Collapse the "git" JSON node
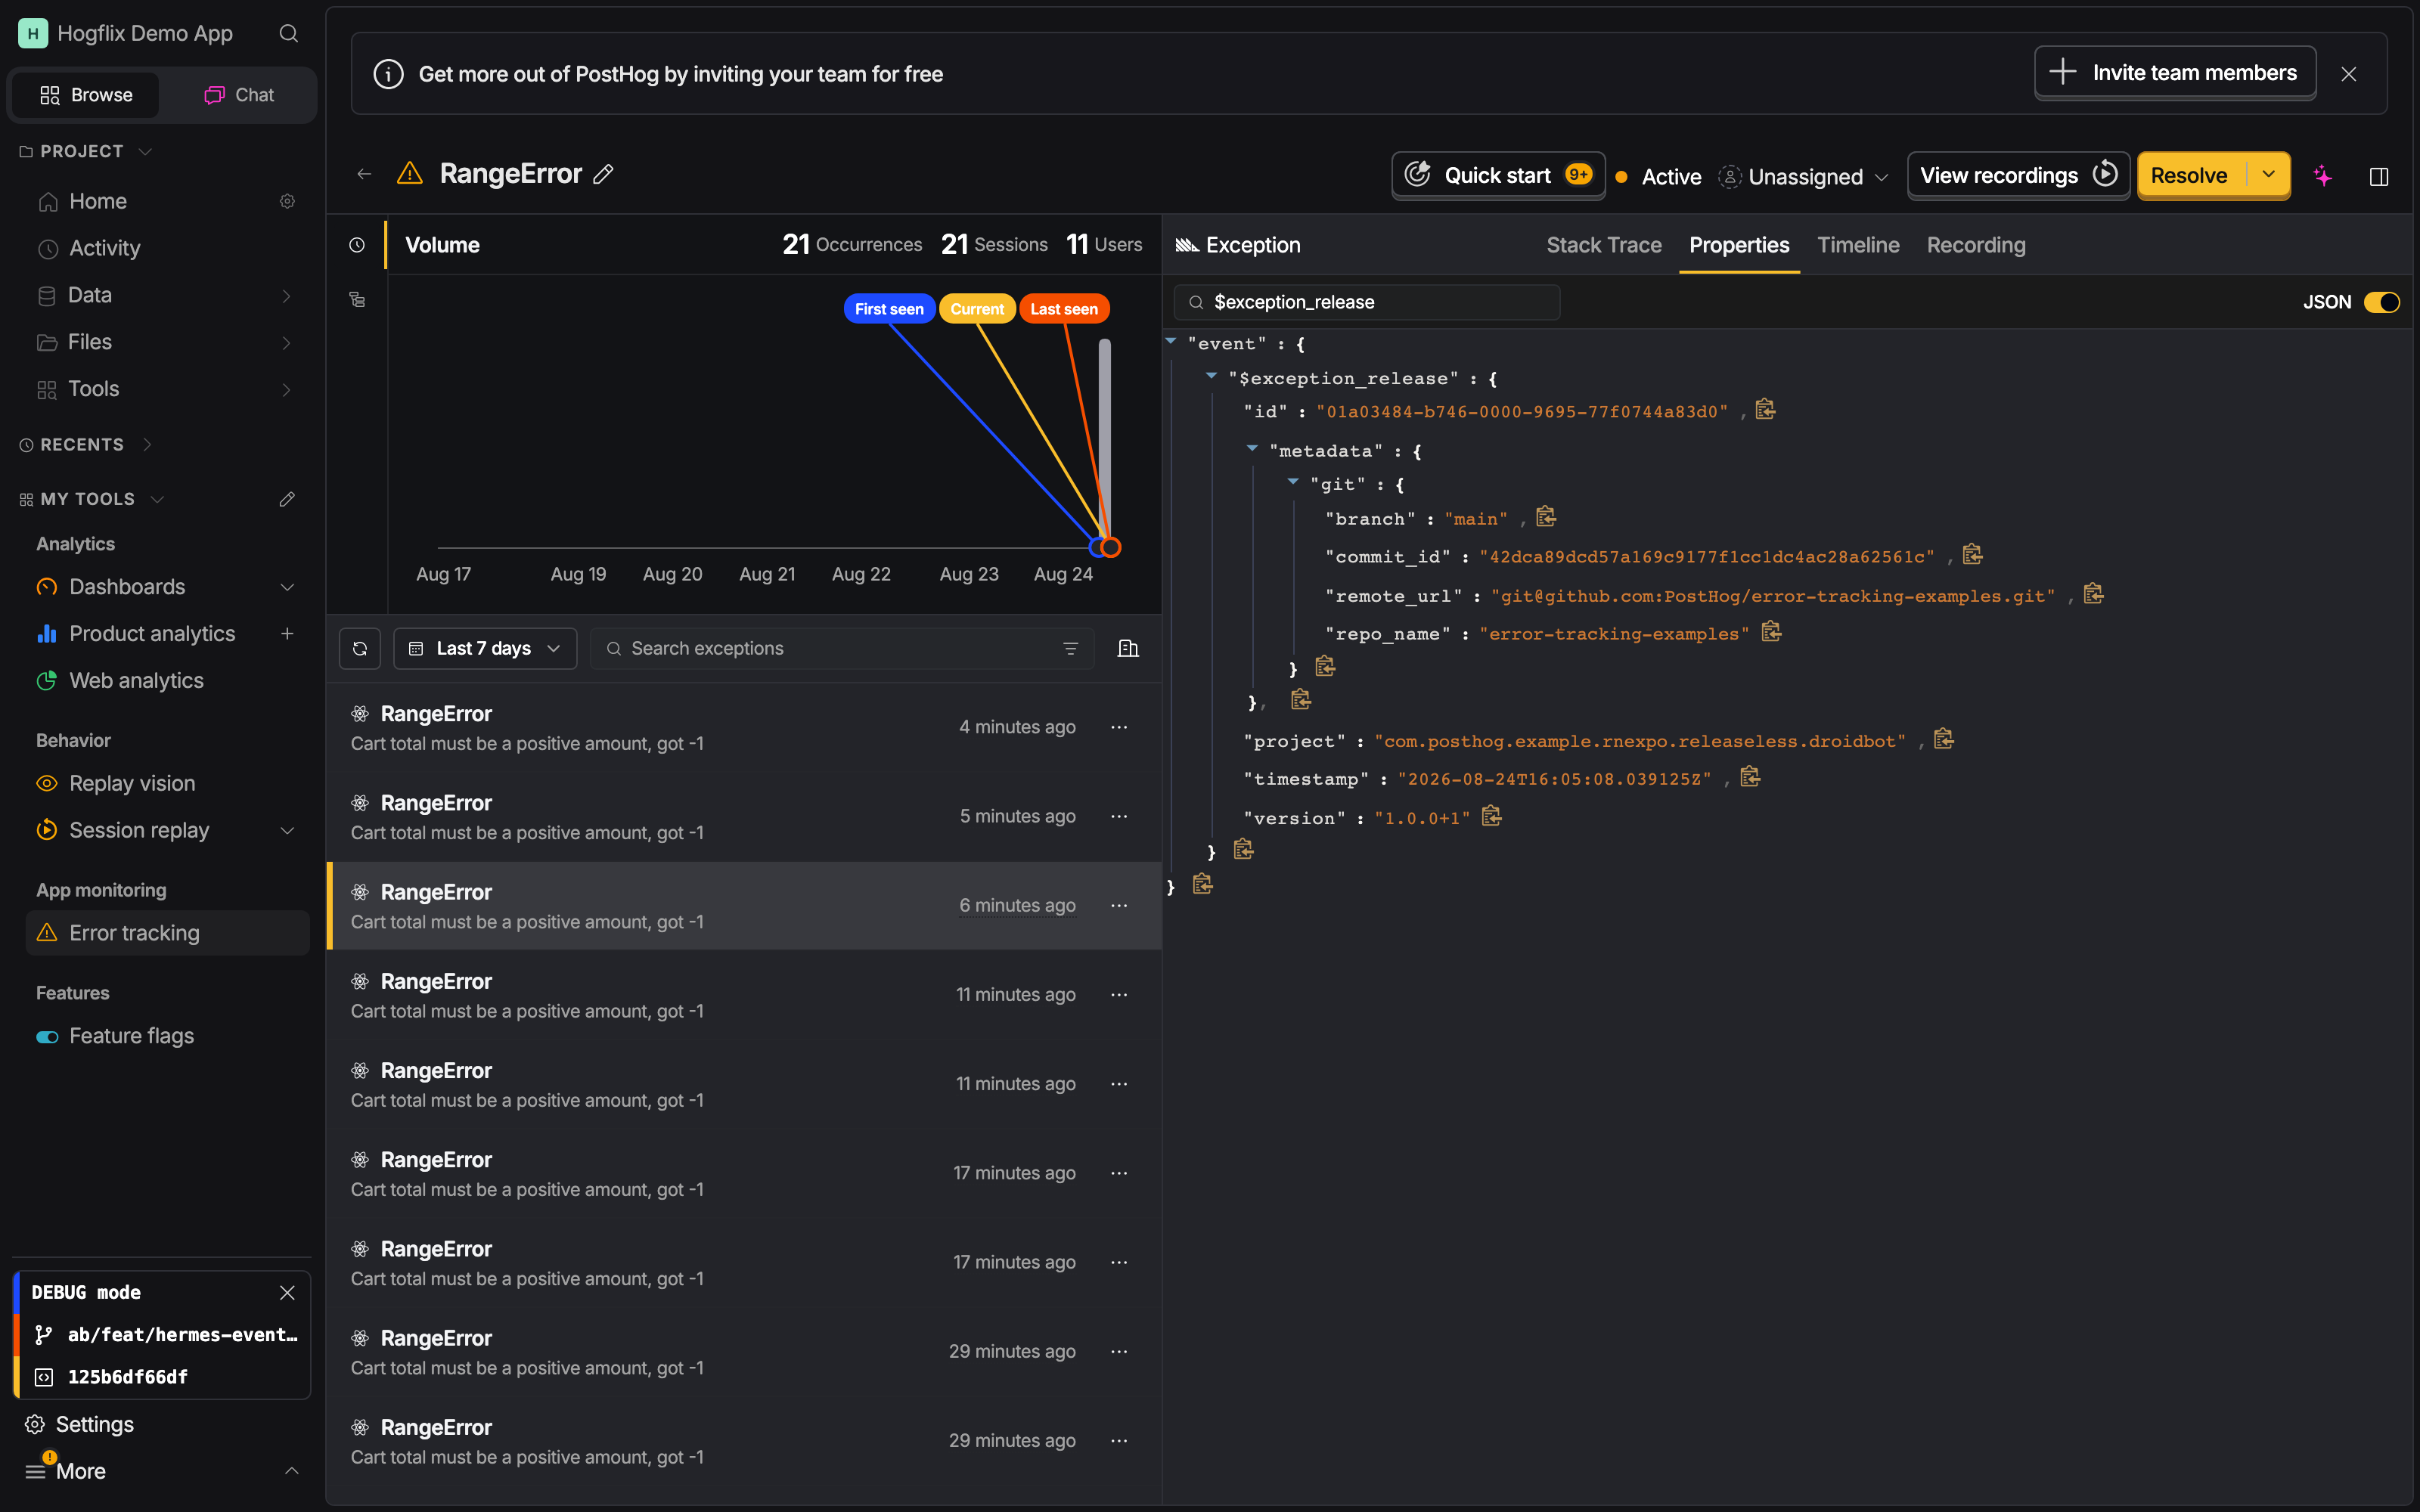The width and height of the screenshot is (2420, 1512). 1293,482
